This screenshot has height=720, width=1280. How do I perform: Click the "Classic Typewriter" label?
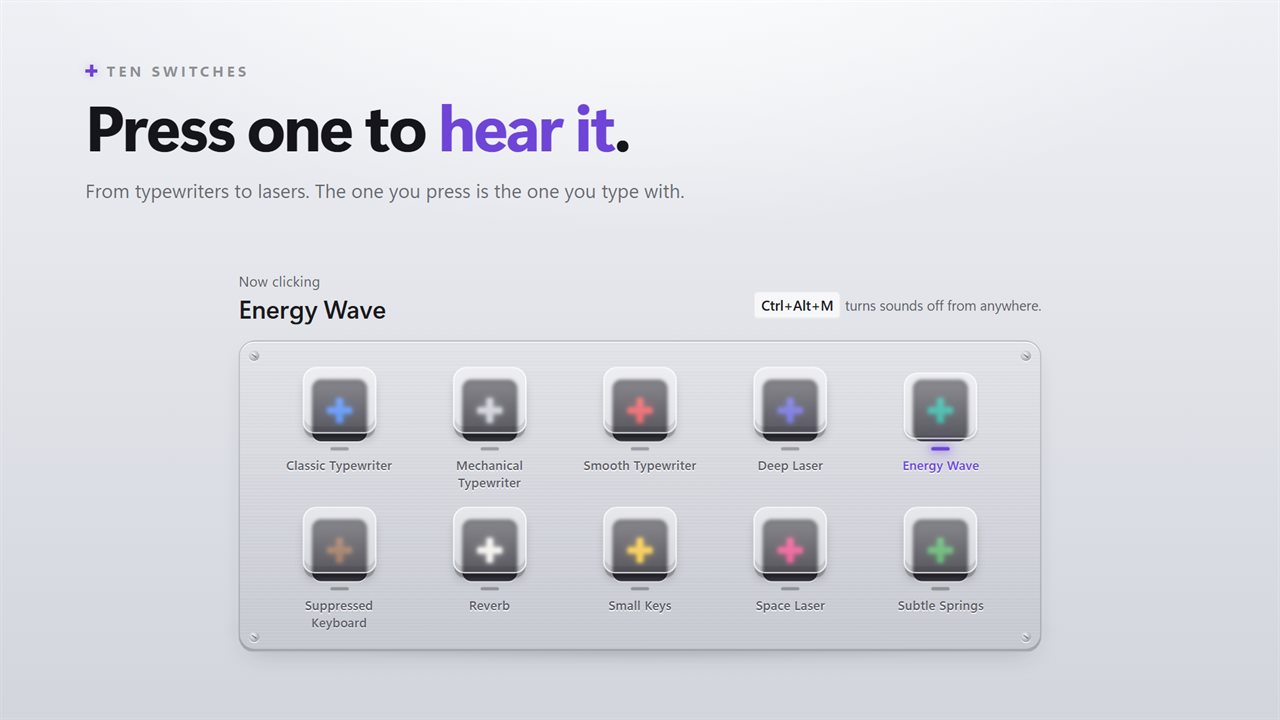pos(339,466)
